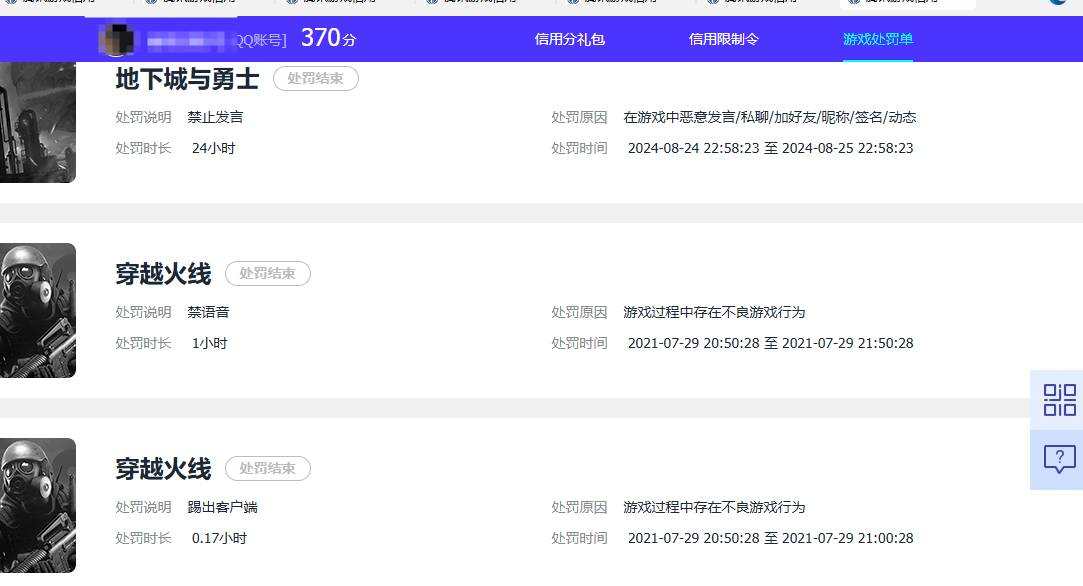Click 处罚结束 badge beside 地下城与勇士
Viewport: 1083px width, 586px height.
tap(316, 78)
